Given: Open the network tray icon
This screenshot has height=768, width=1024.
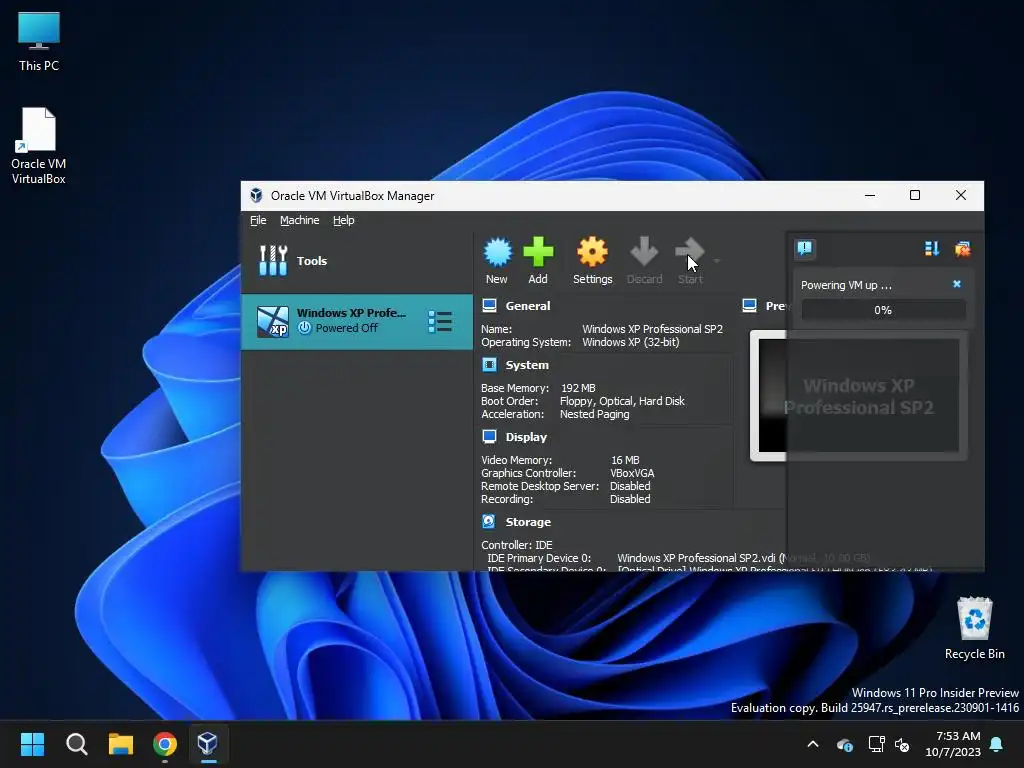Looking at the screenshot, I should [876, 744].
